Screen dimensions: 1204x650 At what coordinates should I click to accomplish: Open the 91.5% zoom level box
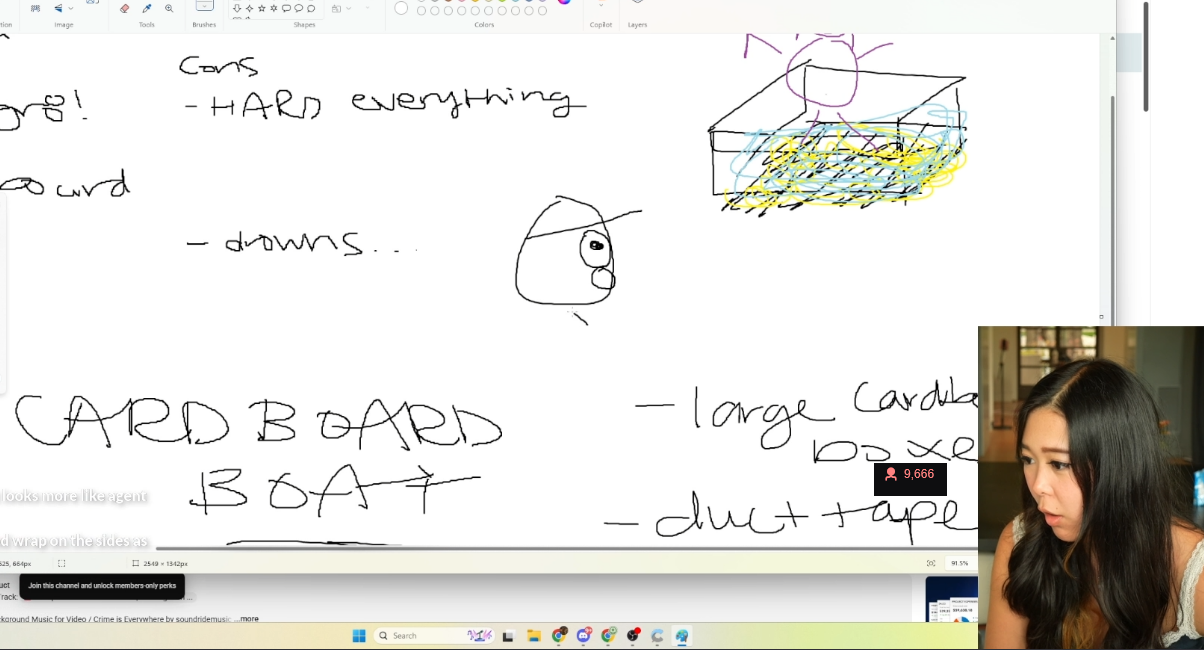962,563
